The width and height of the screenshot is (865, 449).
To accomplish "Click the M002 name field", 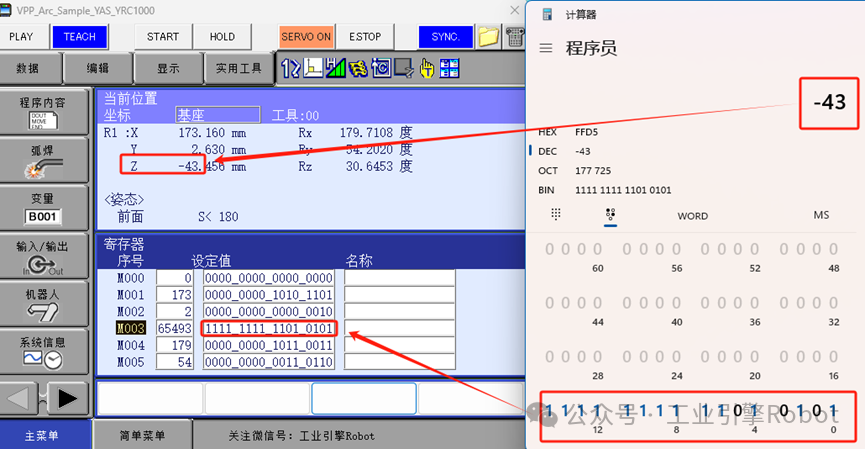I will pyautogui.click(x=400, y=311).
